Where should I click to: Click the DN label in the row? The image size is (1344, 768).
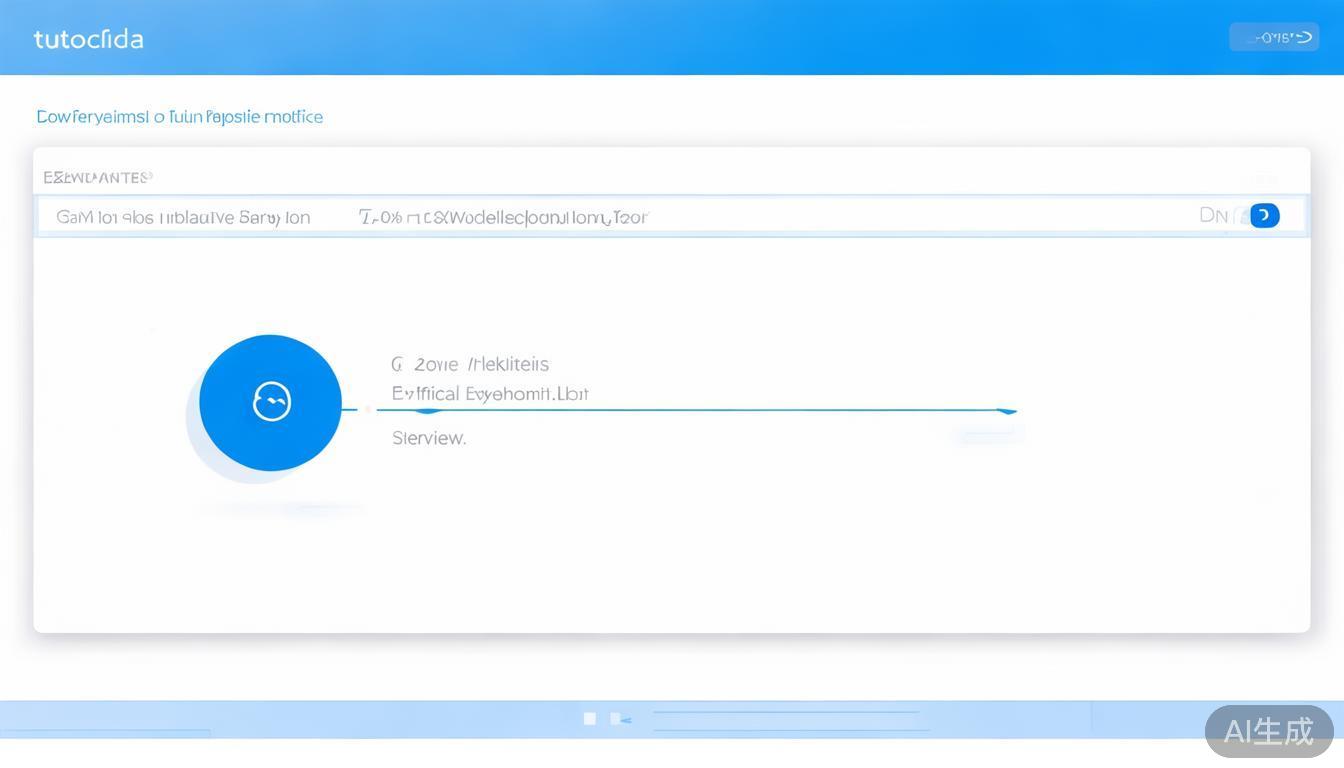(x=1212, y=215)
